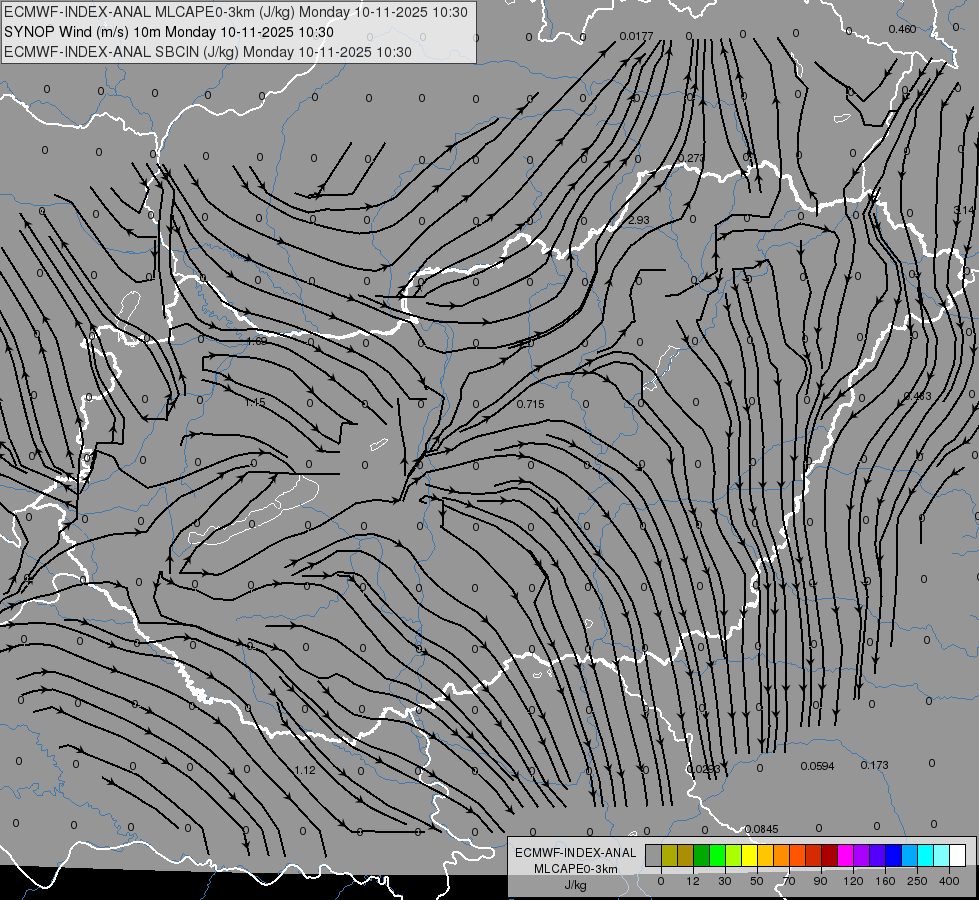Viewport: 979px width, 900px height.
Task: Click the 0.463 value on the map
Action: pyautogui.click(x=918, y=397)
